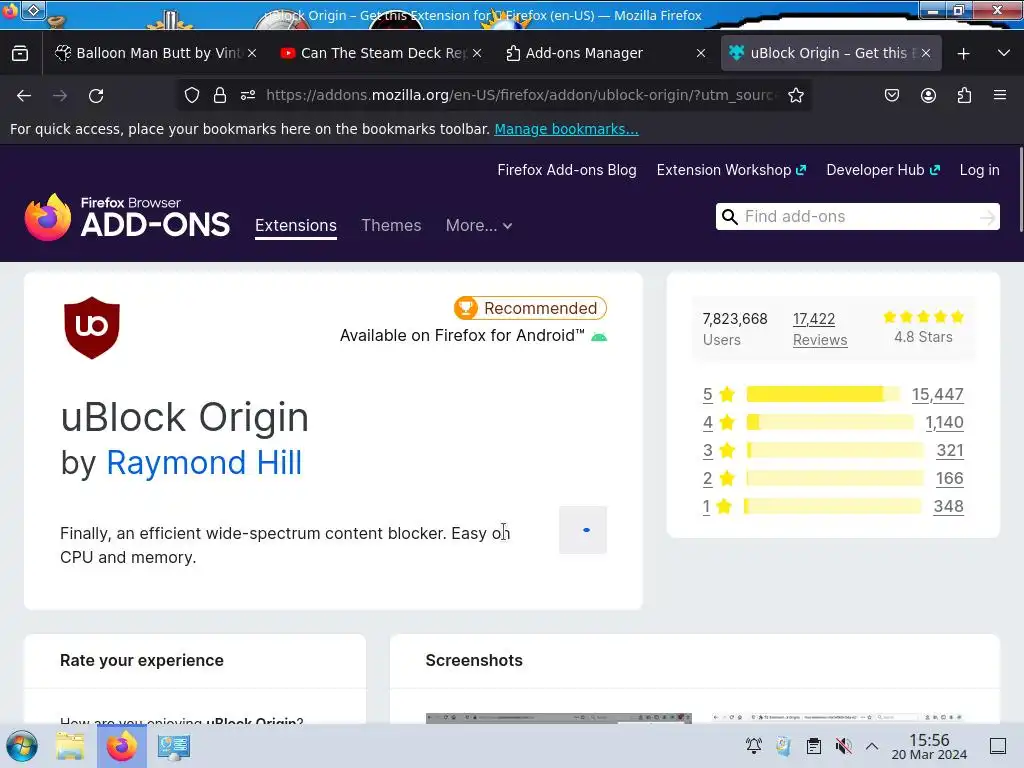Show the 321 three-star reviews
1024x768 pixels.
pos(950,451)
